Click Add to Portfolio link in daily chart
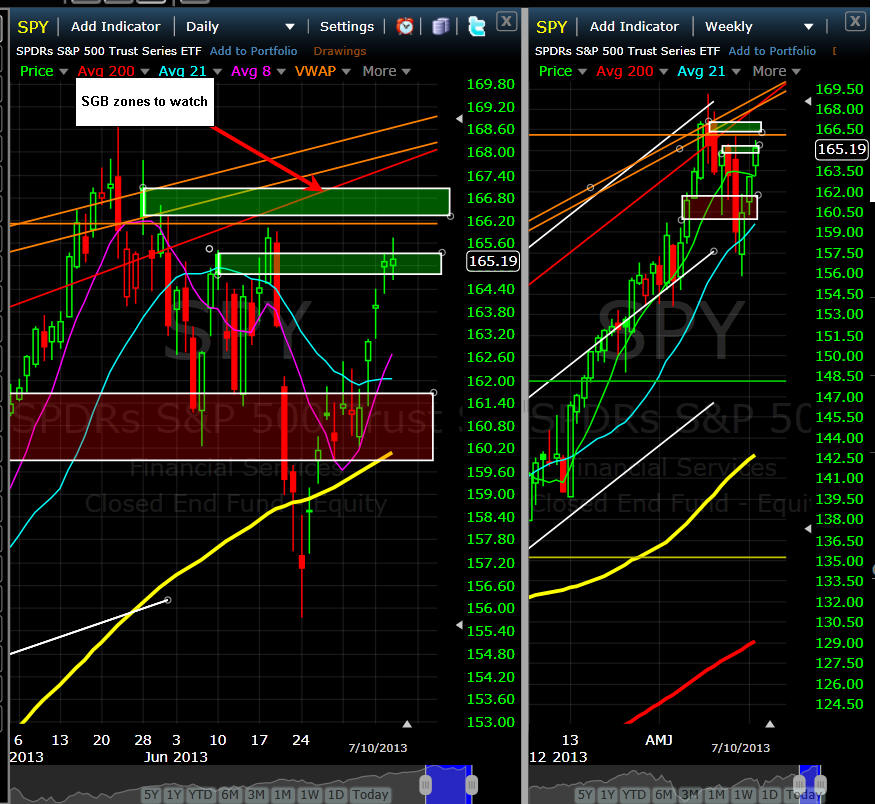 [x=254, y=50]
